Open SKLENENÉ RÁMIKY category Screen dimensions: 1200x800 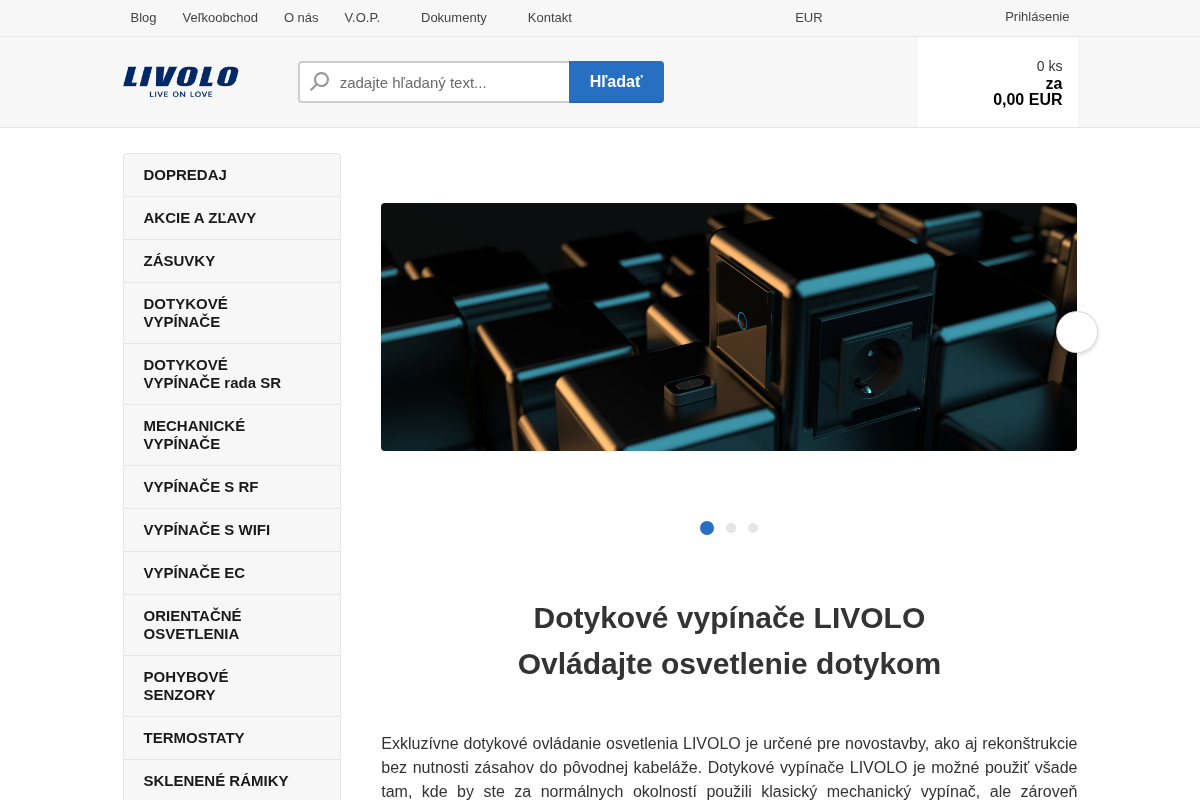[232, 781]
